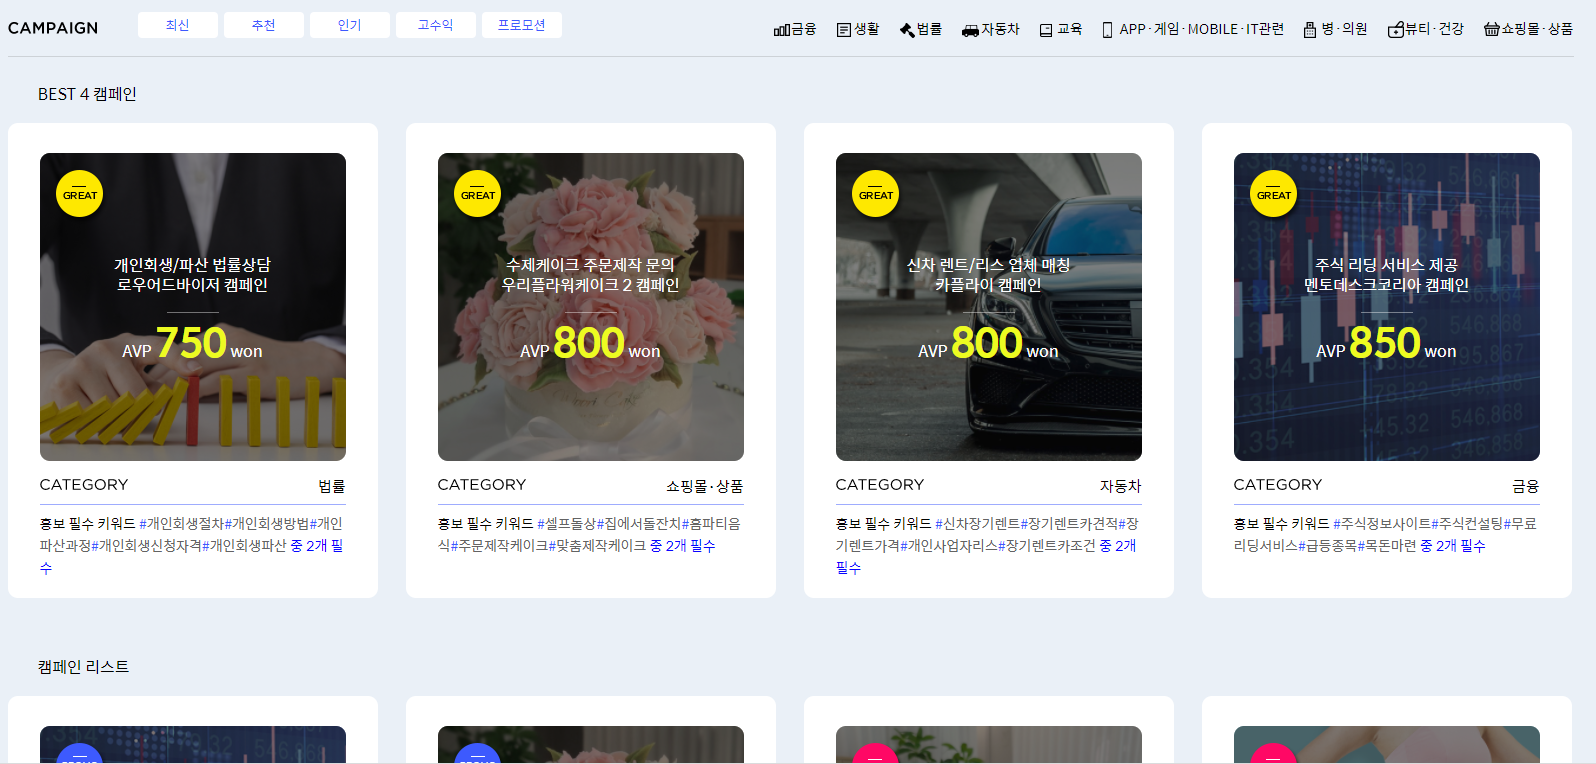Open the 로우어드바이저 캠페인 thumbnail
1596x764 pixels.
[193, 307]
